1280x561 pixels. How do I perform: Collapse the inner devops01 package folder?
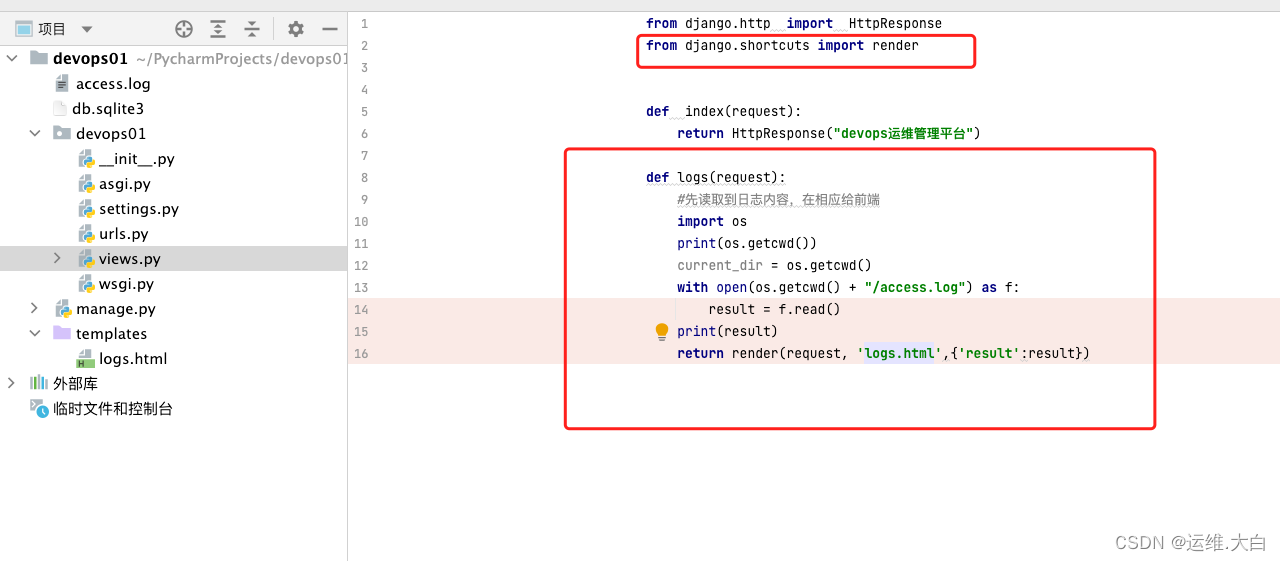35,133
